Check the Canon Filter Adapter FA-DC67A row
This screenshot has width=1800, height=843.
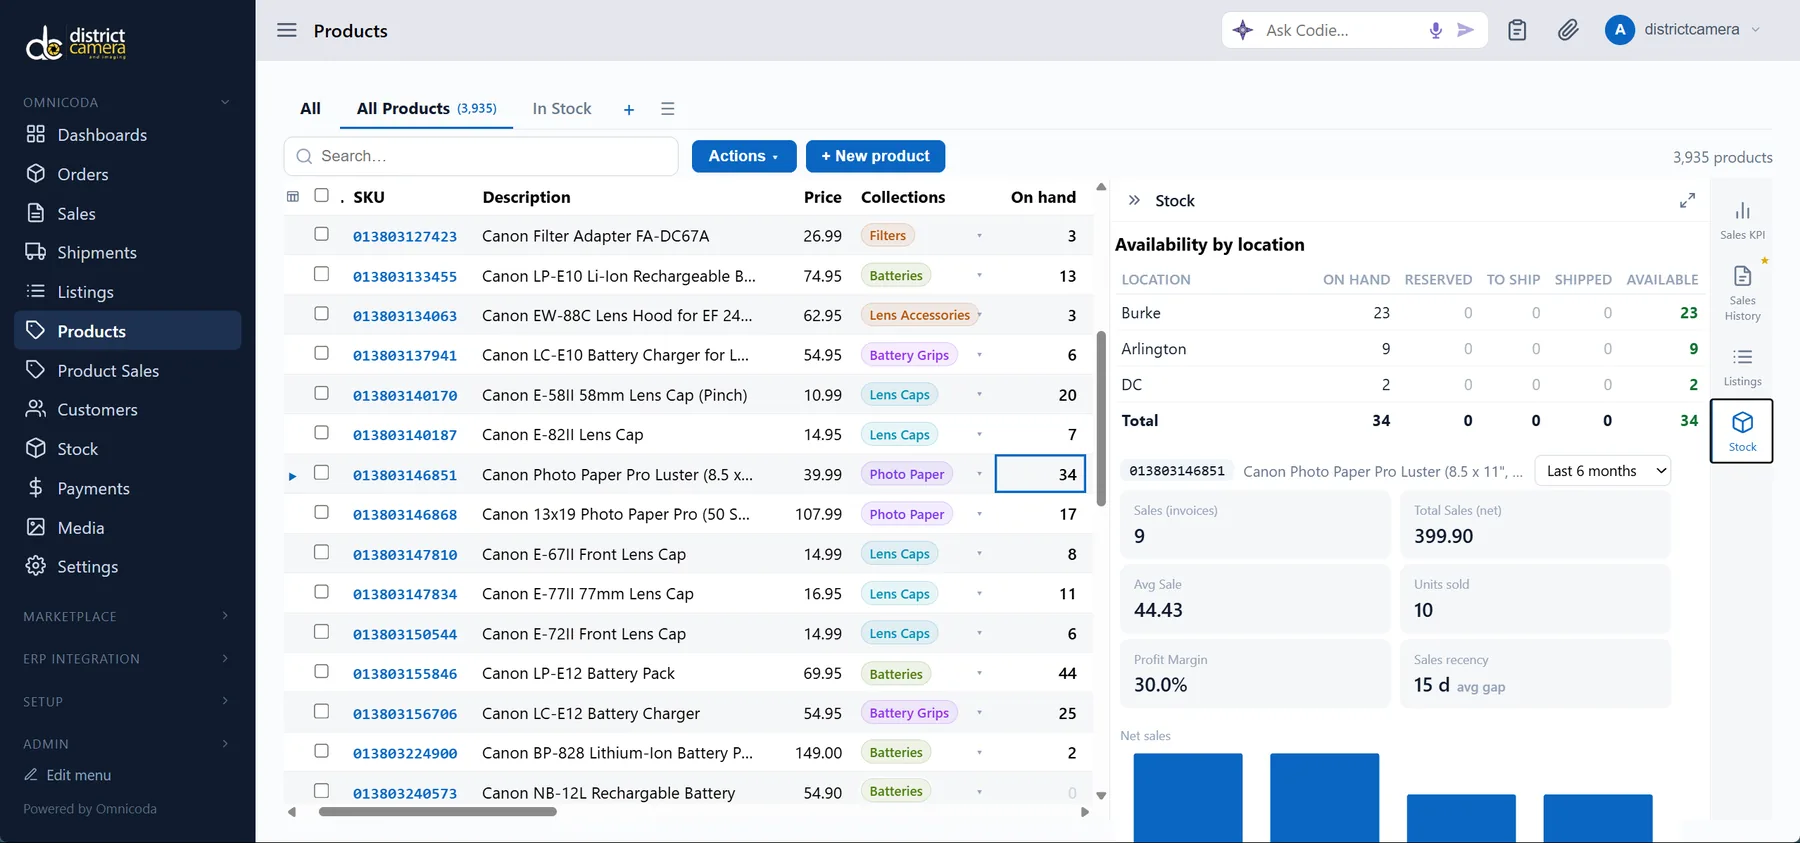pos(321,234)
